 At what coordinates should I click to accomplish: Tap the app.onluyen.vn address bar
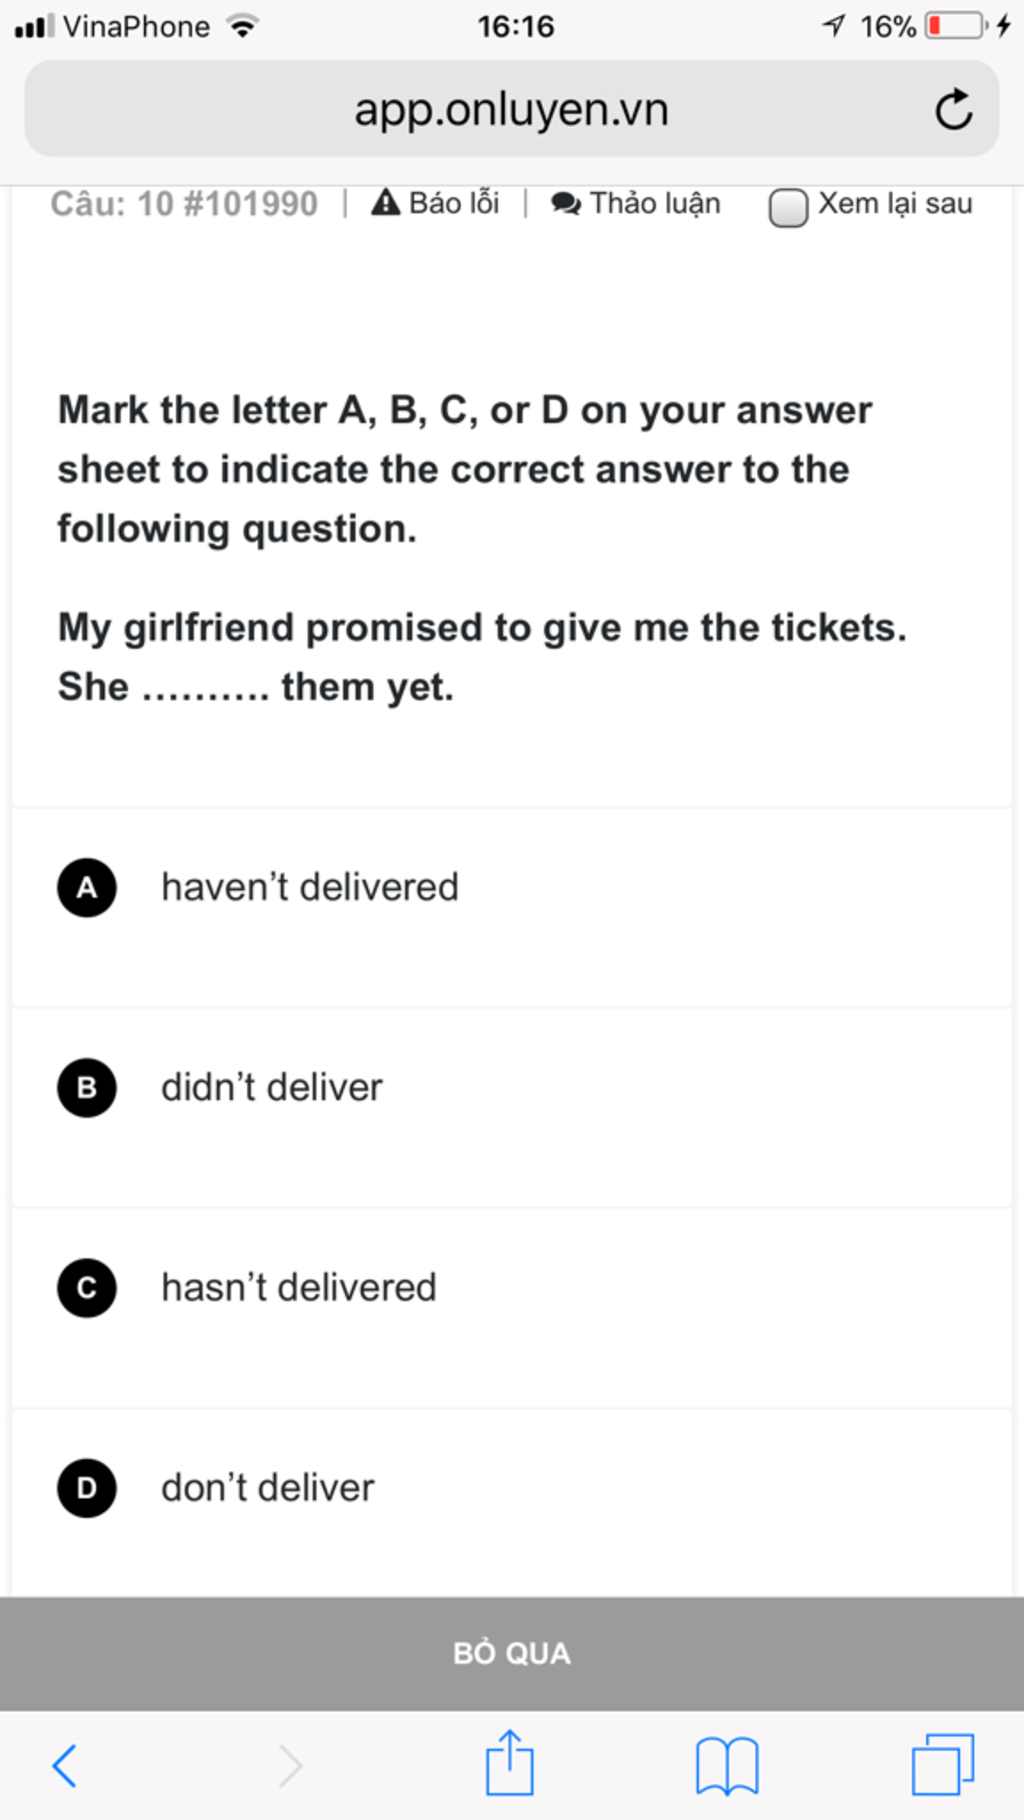click(512, 108)
